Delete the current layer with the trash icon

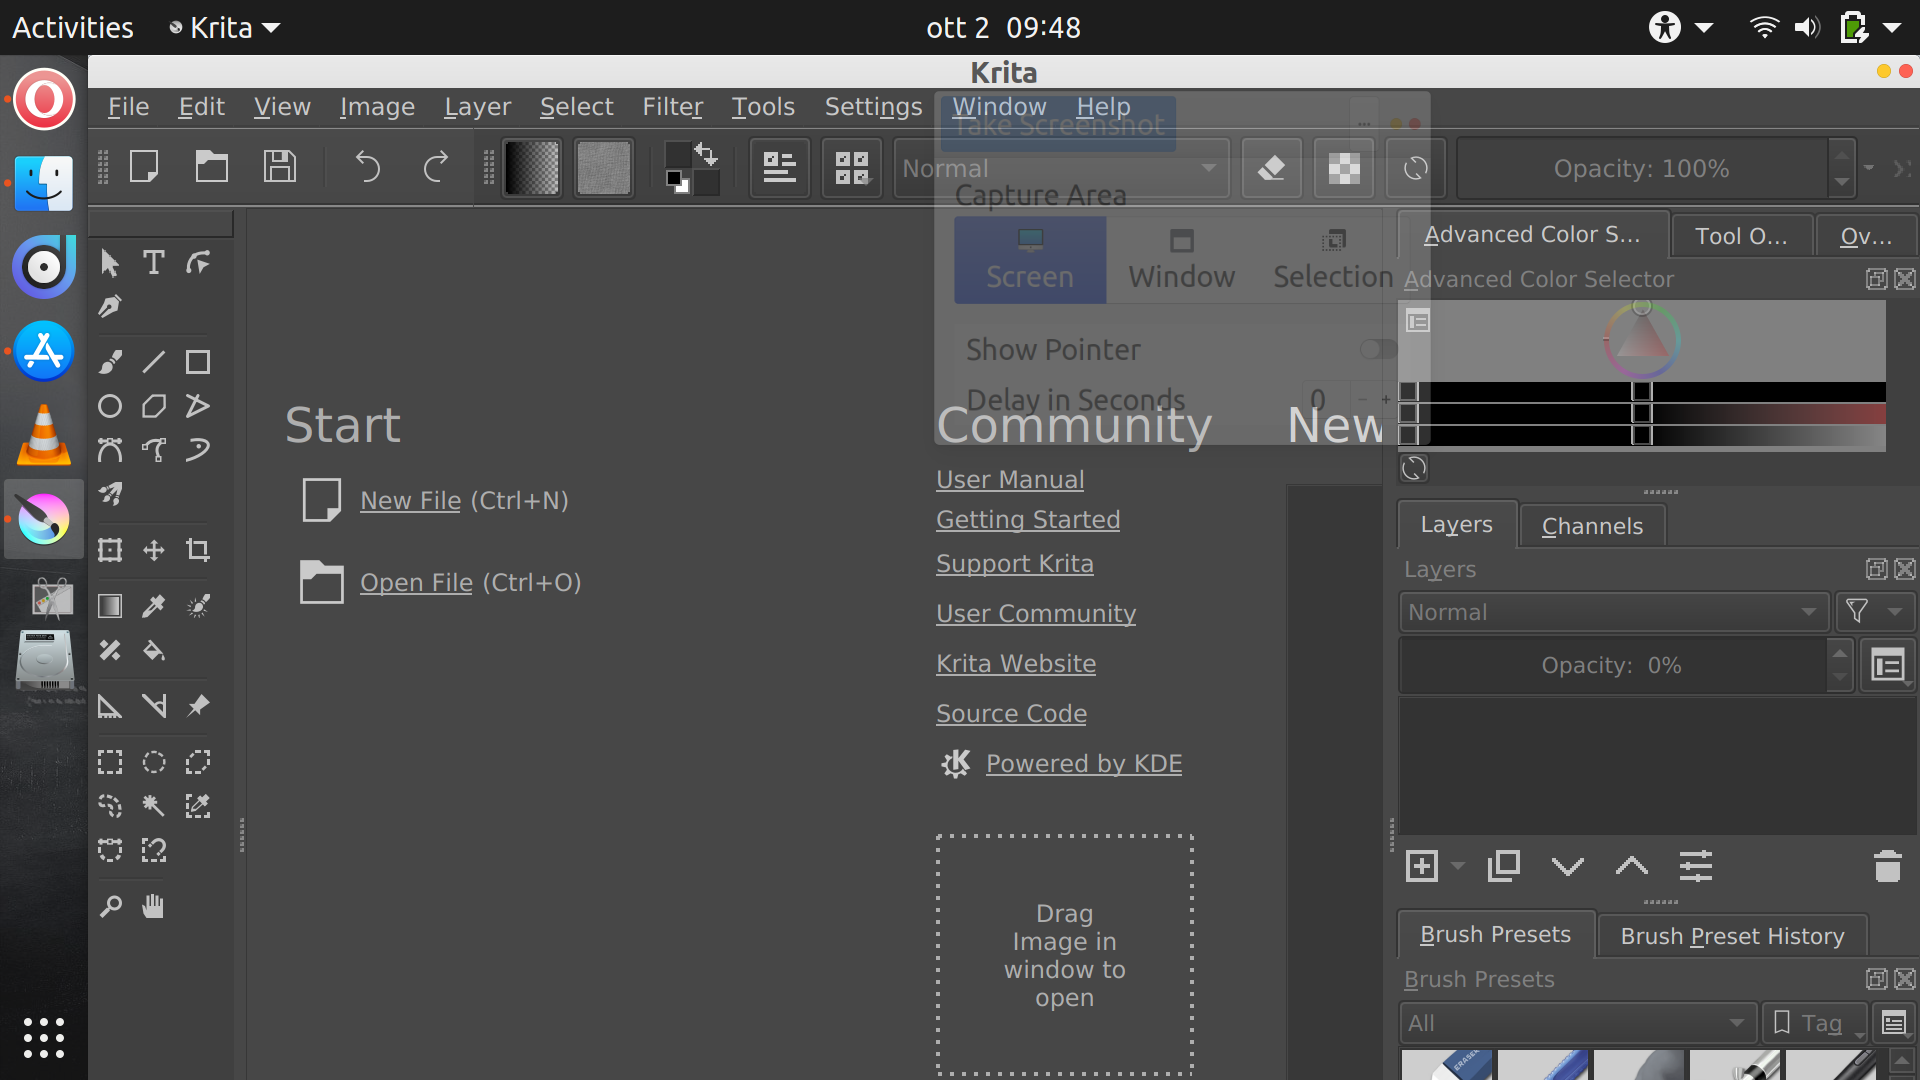point(1887,866)
